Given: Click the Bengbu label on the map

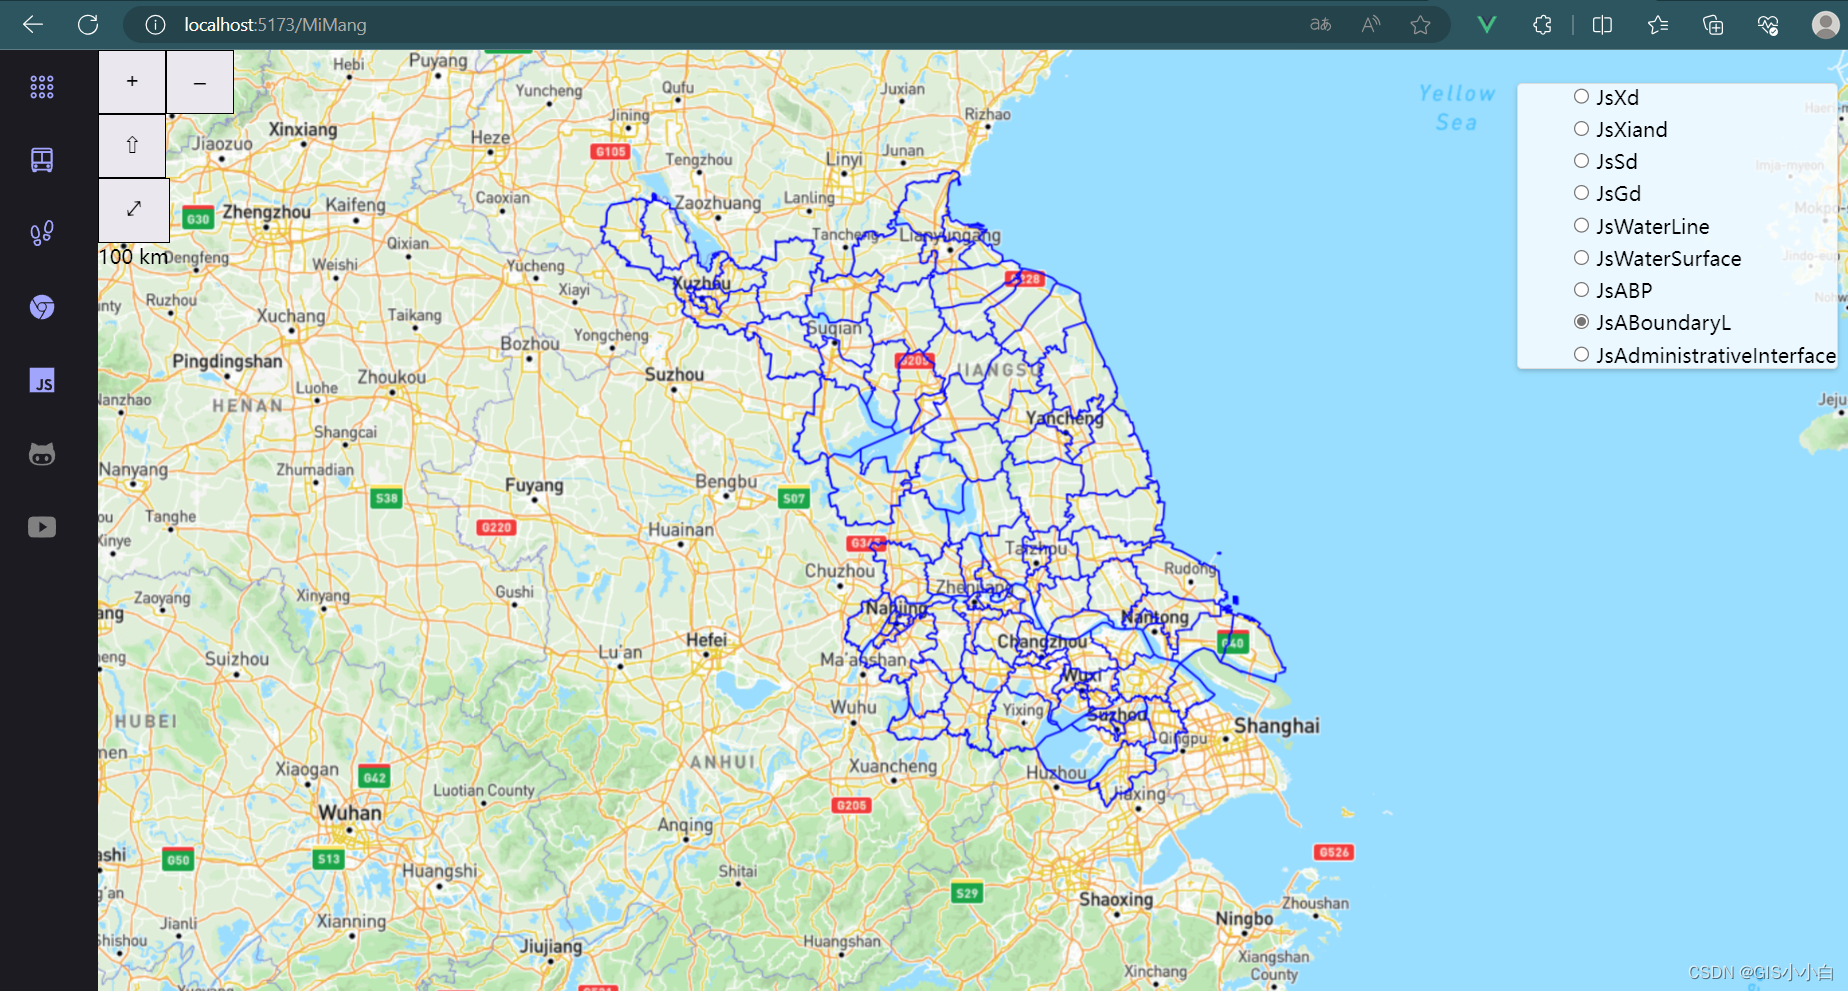Looking at the screenshot, I should point(726,482).
